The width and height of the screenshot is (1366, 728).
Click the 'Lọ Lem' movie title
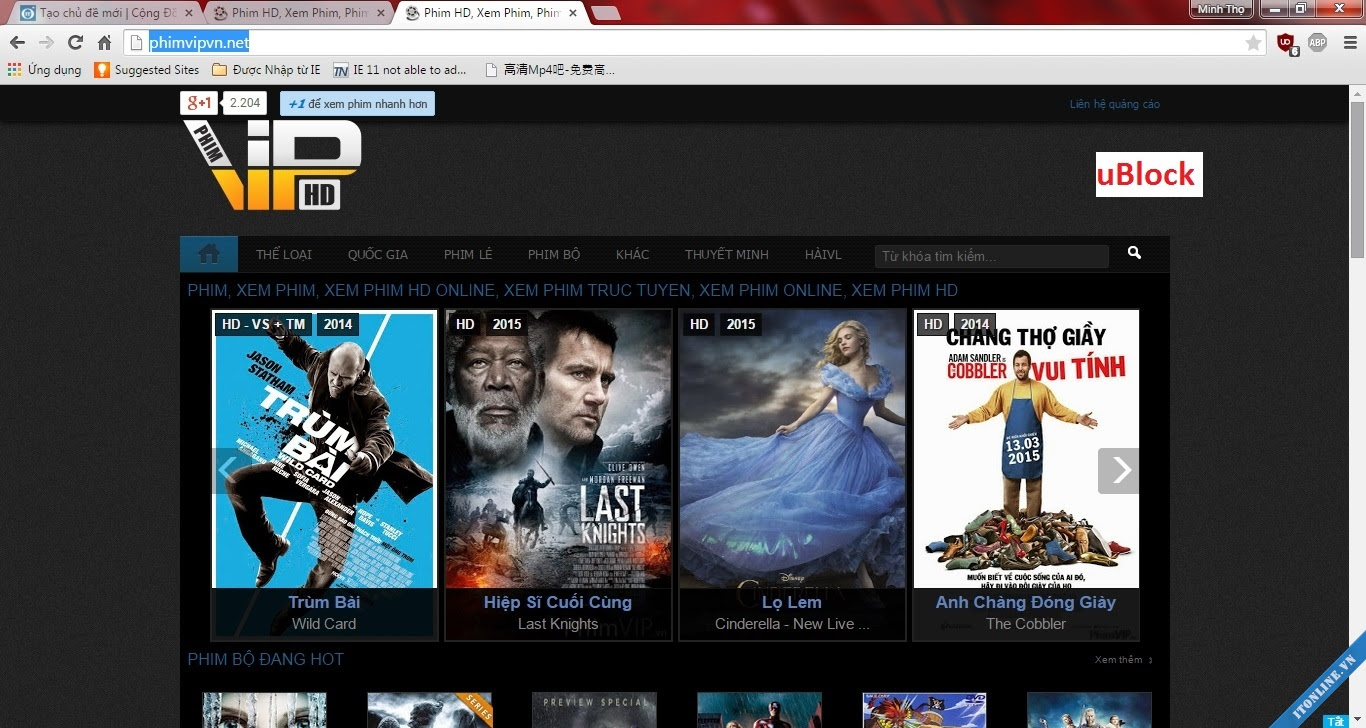click(x=792, y=602)
